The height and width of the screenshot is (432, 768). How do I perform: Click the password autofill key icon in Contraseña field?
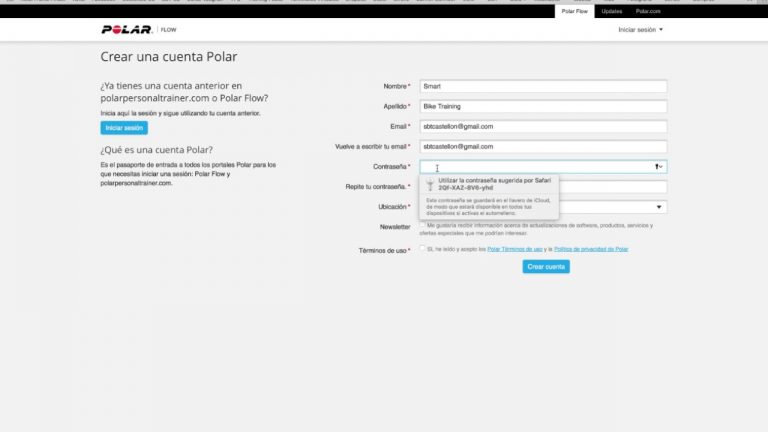pos(659,167)
